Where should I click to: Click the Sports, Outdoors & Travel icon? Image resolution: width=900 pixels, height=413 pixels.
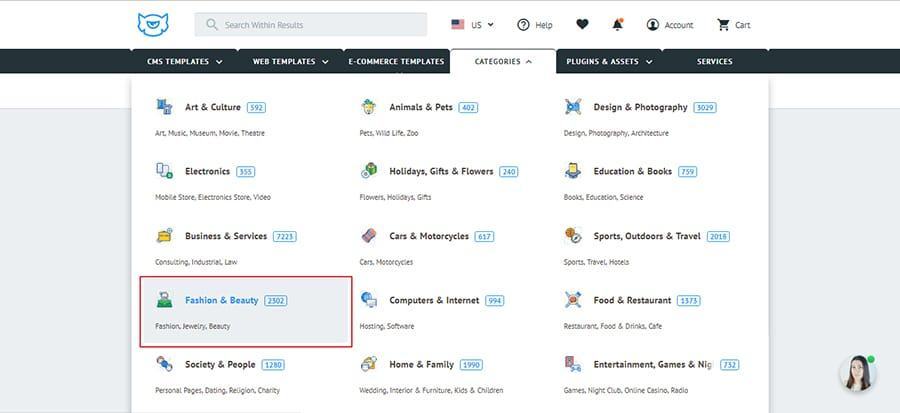[573, 236]
